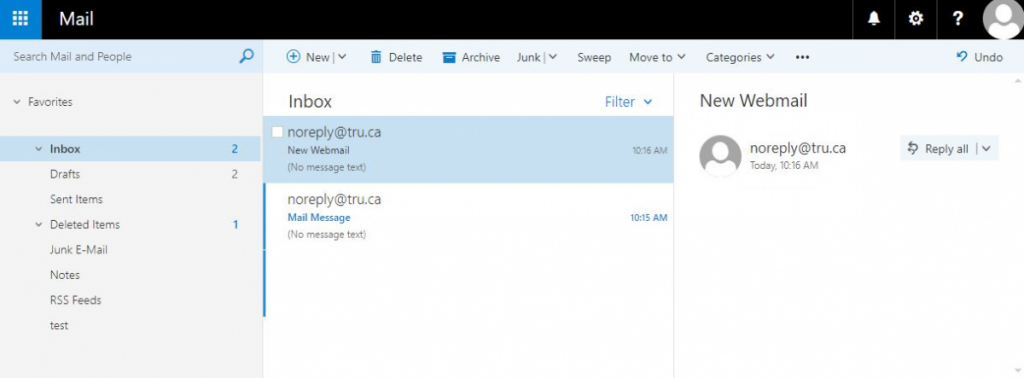
Task: Expand the New message dropdown arrow
Action: pos(342,57)
